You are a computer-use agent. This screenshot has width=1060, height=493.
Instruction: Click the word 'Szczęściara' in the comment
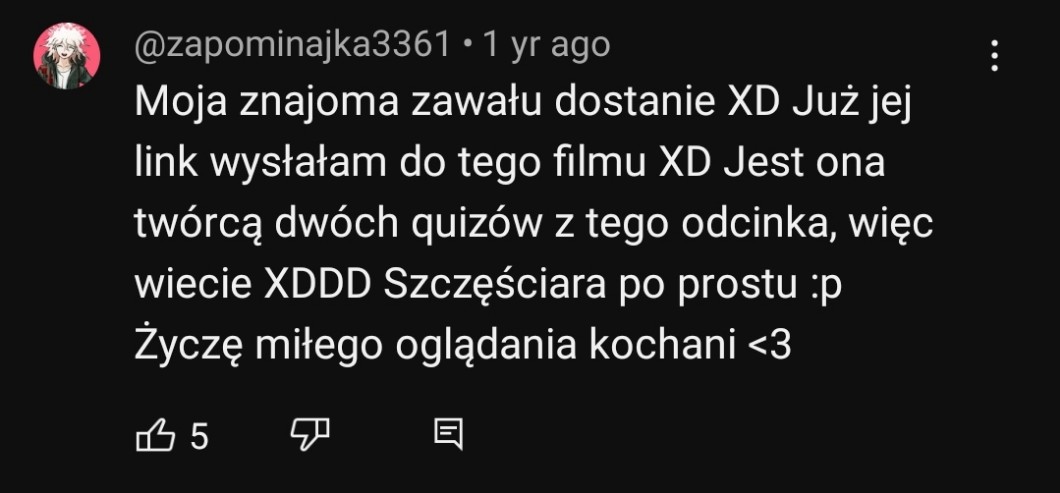pyautogui.click(x=494, y=285)
